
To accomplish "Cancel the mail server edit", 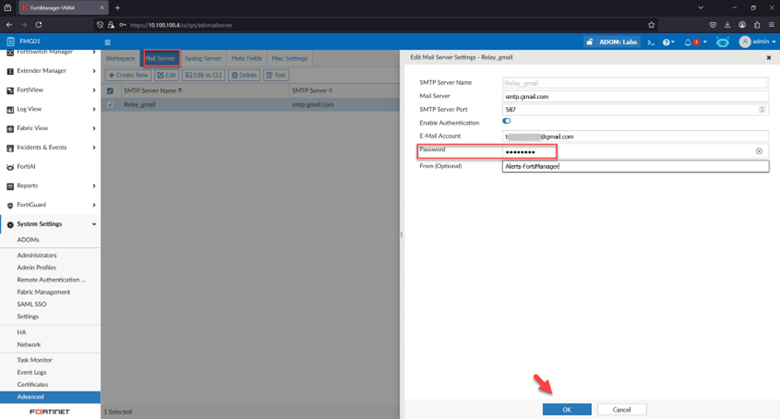I will [x=622, y=410].
